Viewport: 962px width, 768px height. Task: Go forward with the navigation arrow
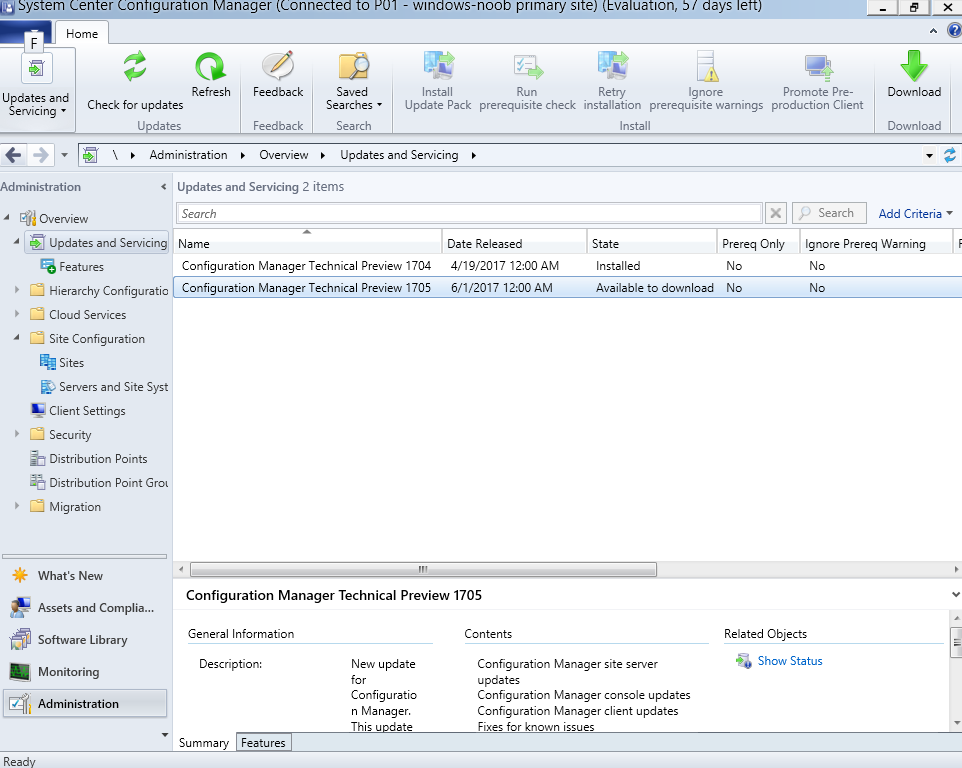(40, 155)
